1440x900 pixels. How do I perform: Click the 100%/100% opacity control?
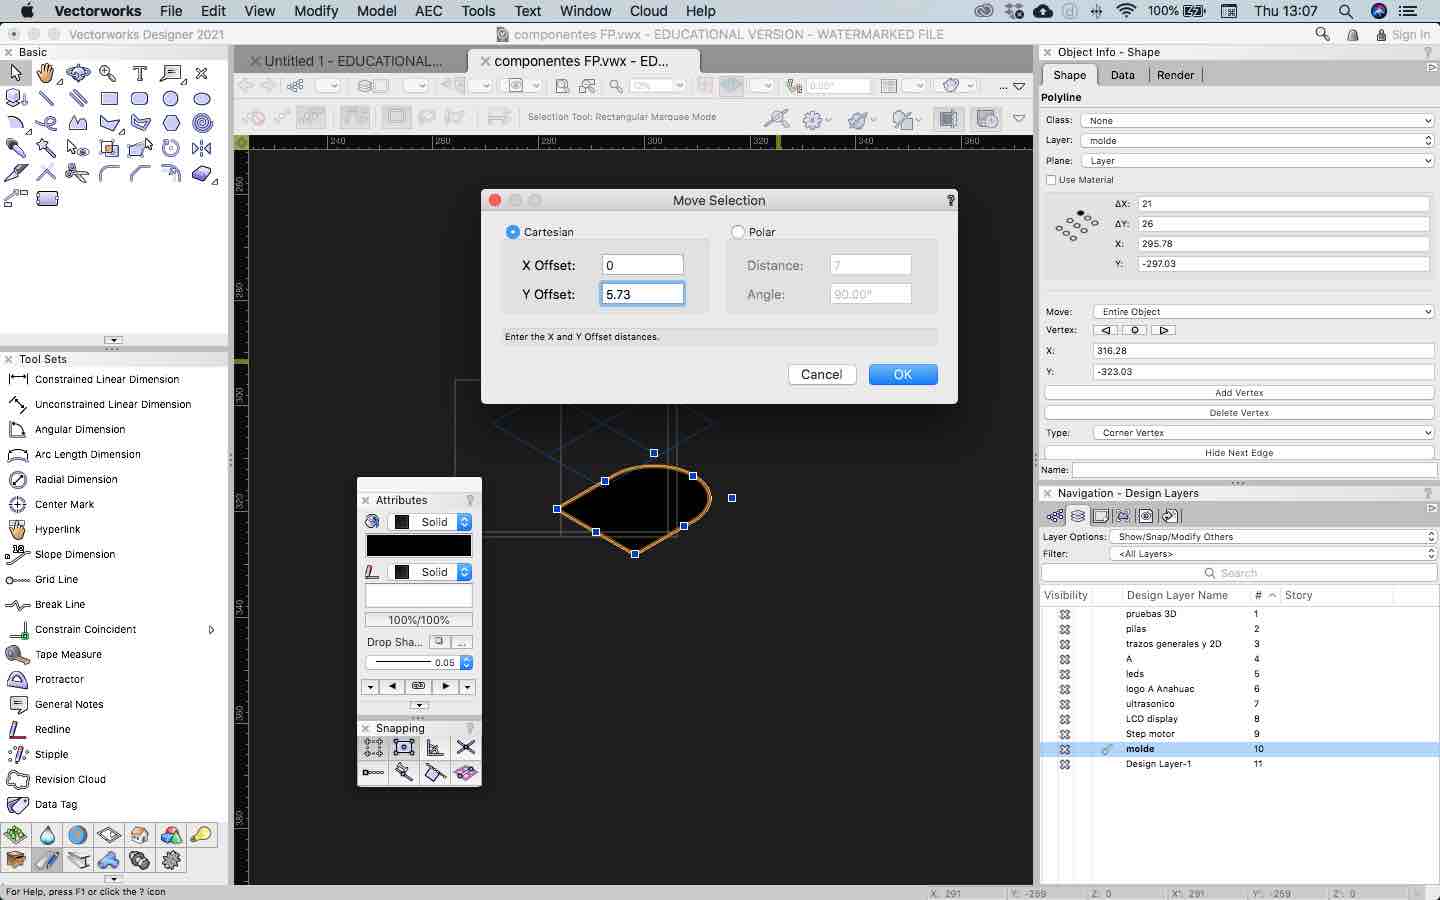(419, 620)
